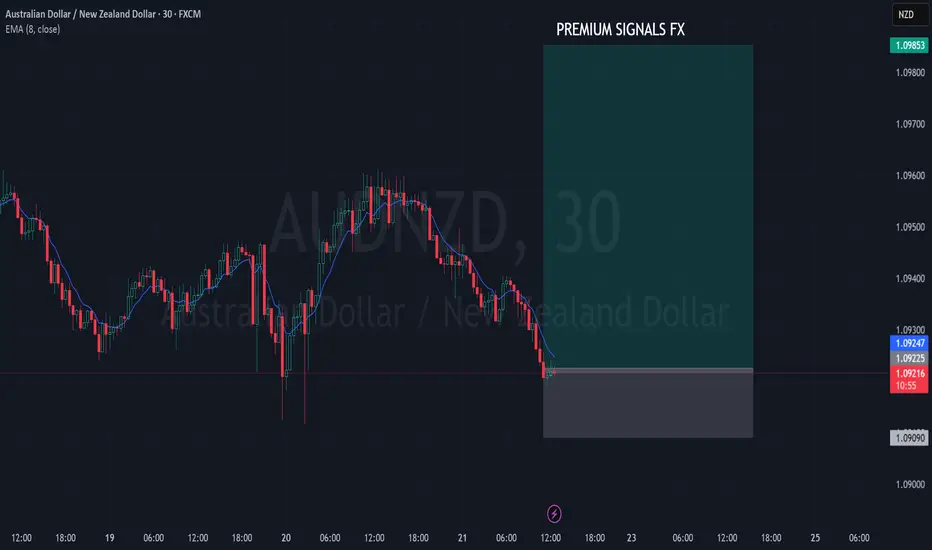Click the 1.09090 stop-loss price label
932x550 pixels.
[909, 438]
